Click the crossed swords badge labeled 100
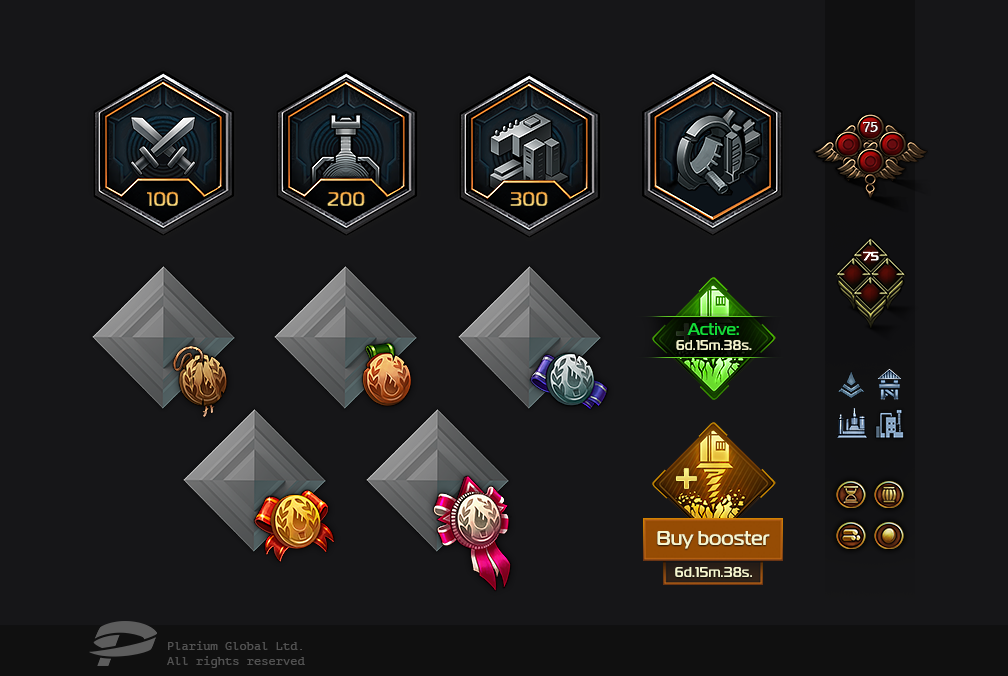Image resolution: width=1008 pixels, height=676 pixels. (163, 153)
